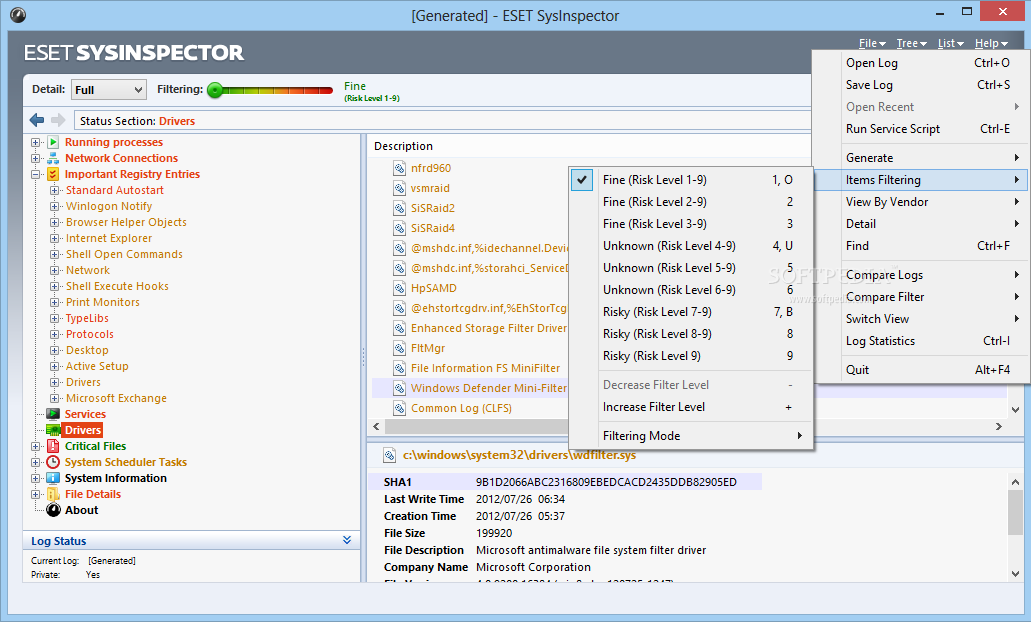This screenshot has height=622, width=1031.
Task: Choose Find from the menu
Action: (x=921, y=246)
